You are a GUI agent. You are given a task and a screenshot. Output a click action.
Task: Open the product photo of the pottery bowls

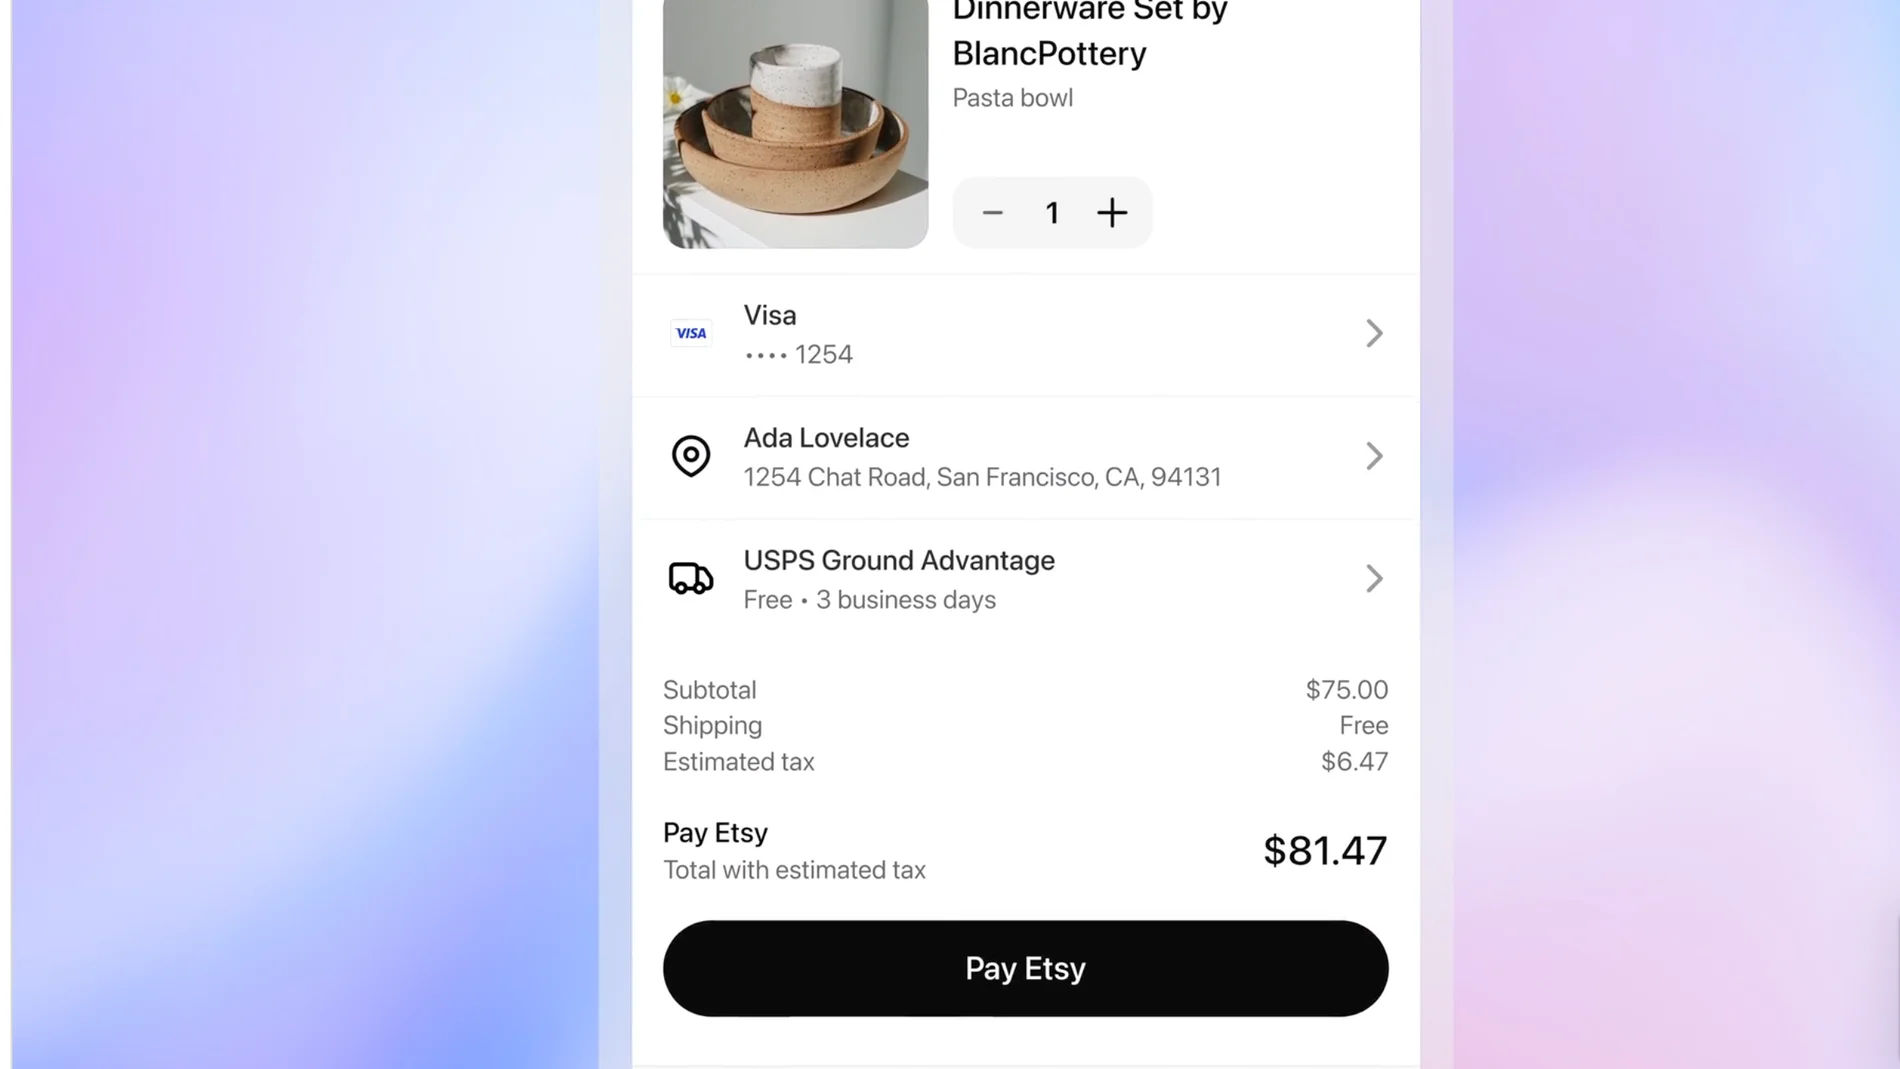pos(794,124)
